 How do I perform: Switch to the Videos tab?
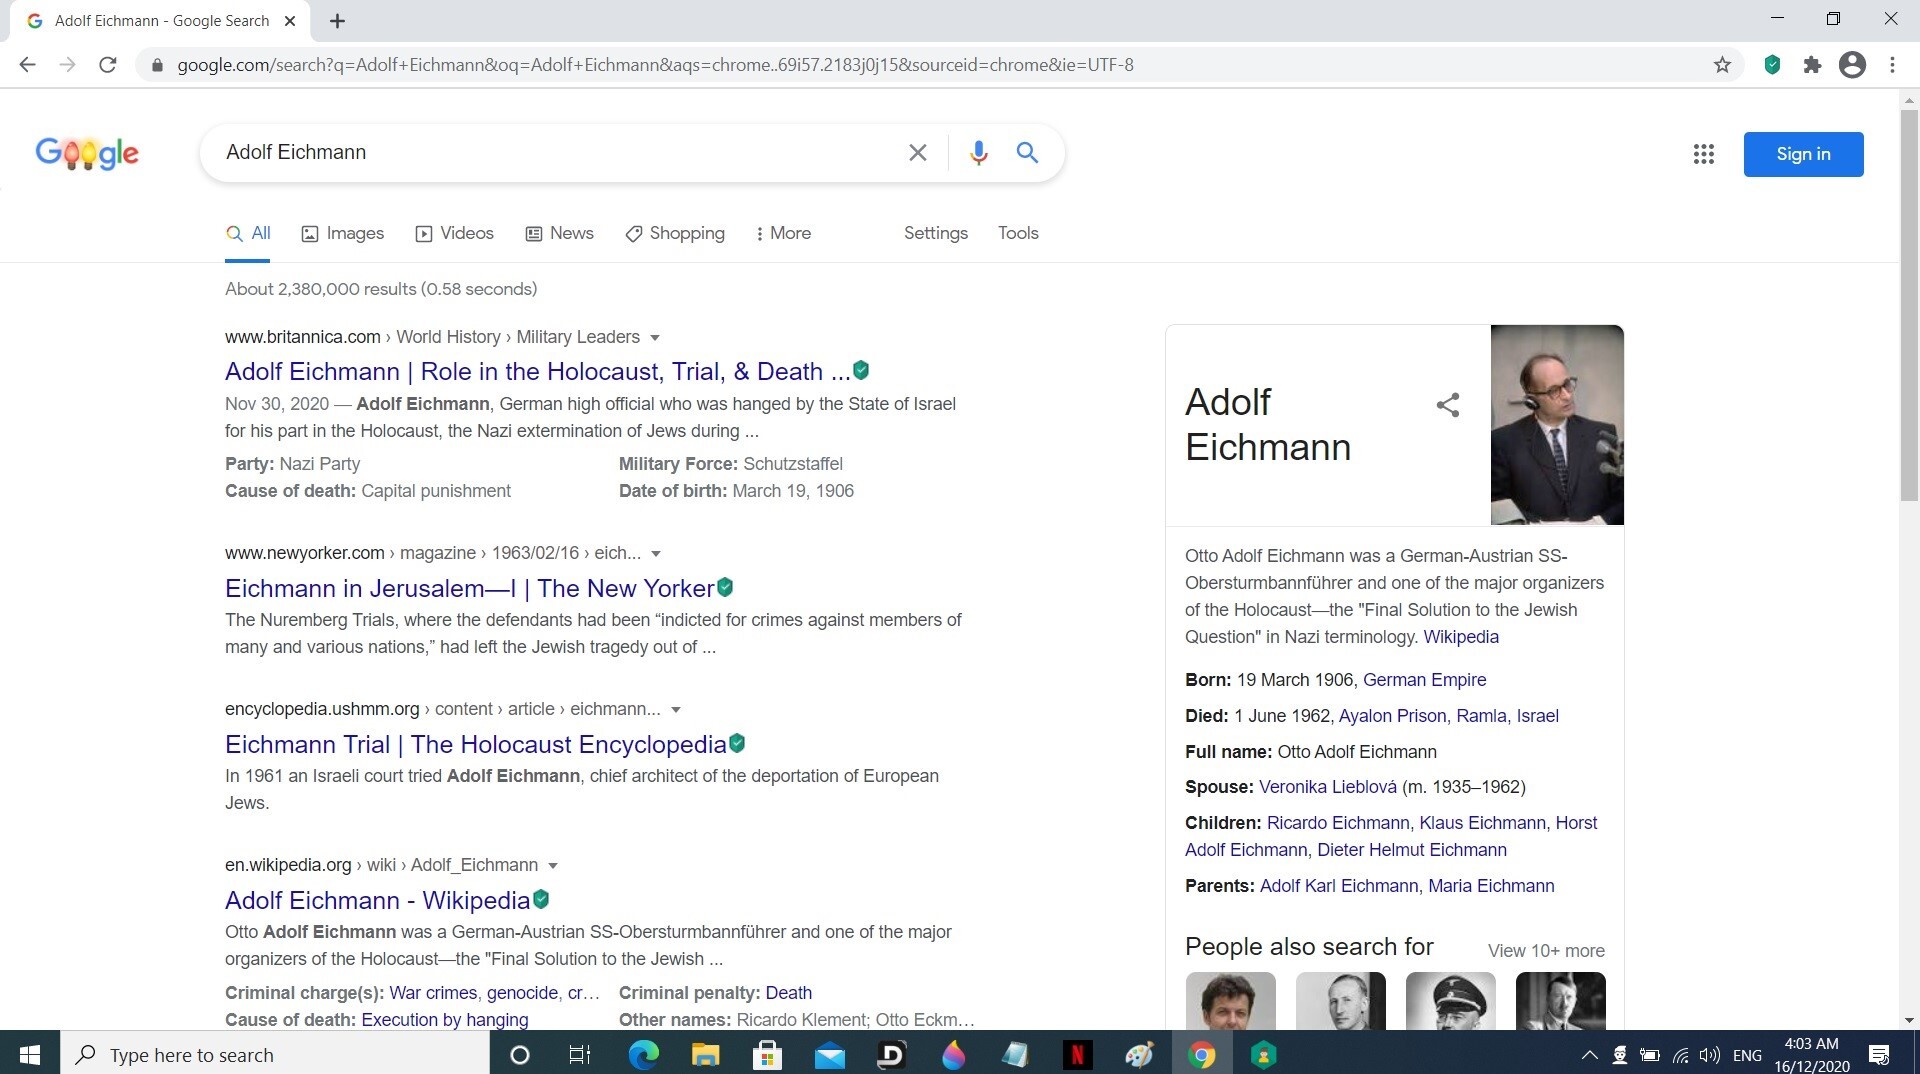point(454,233)
